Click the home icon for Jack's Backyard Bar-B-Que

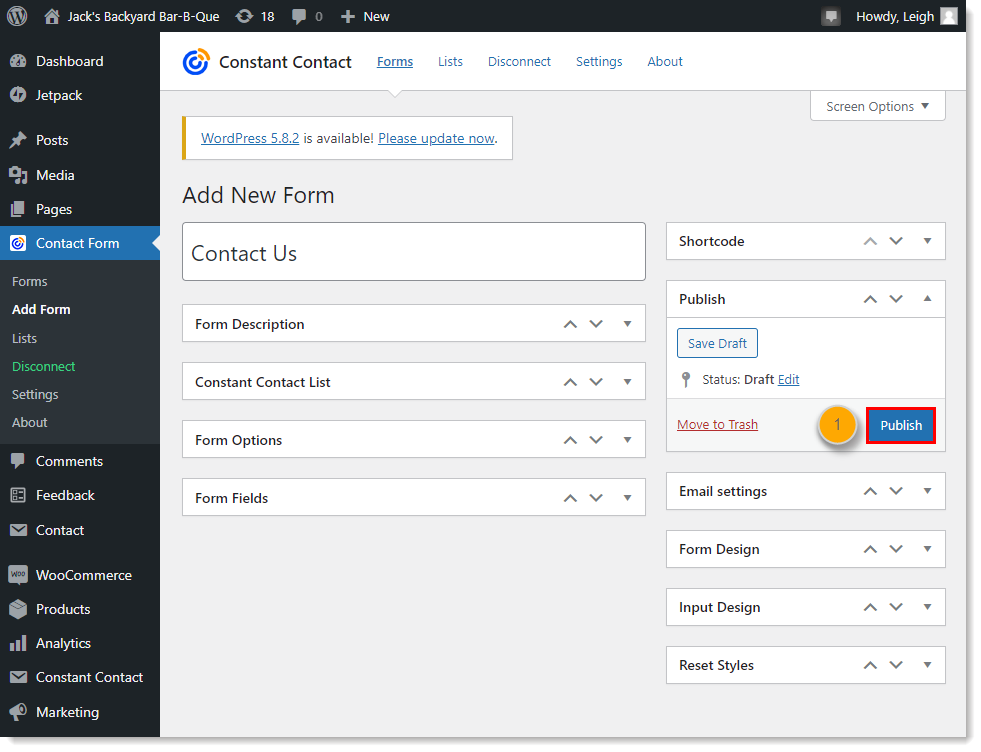tap(52, 16)
